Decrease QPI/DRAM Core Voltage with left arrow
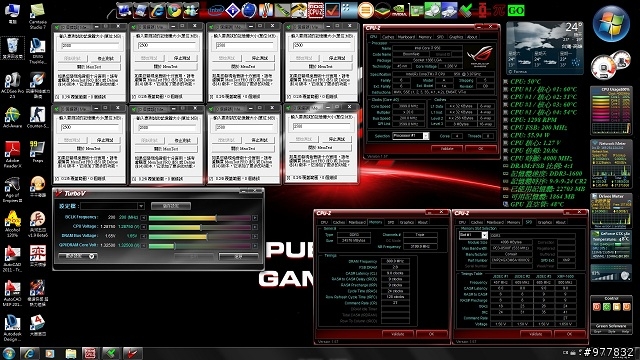Screen dimensions: 640x360 pyautogui.click(x=143, y=246)
